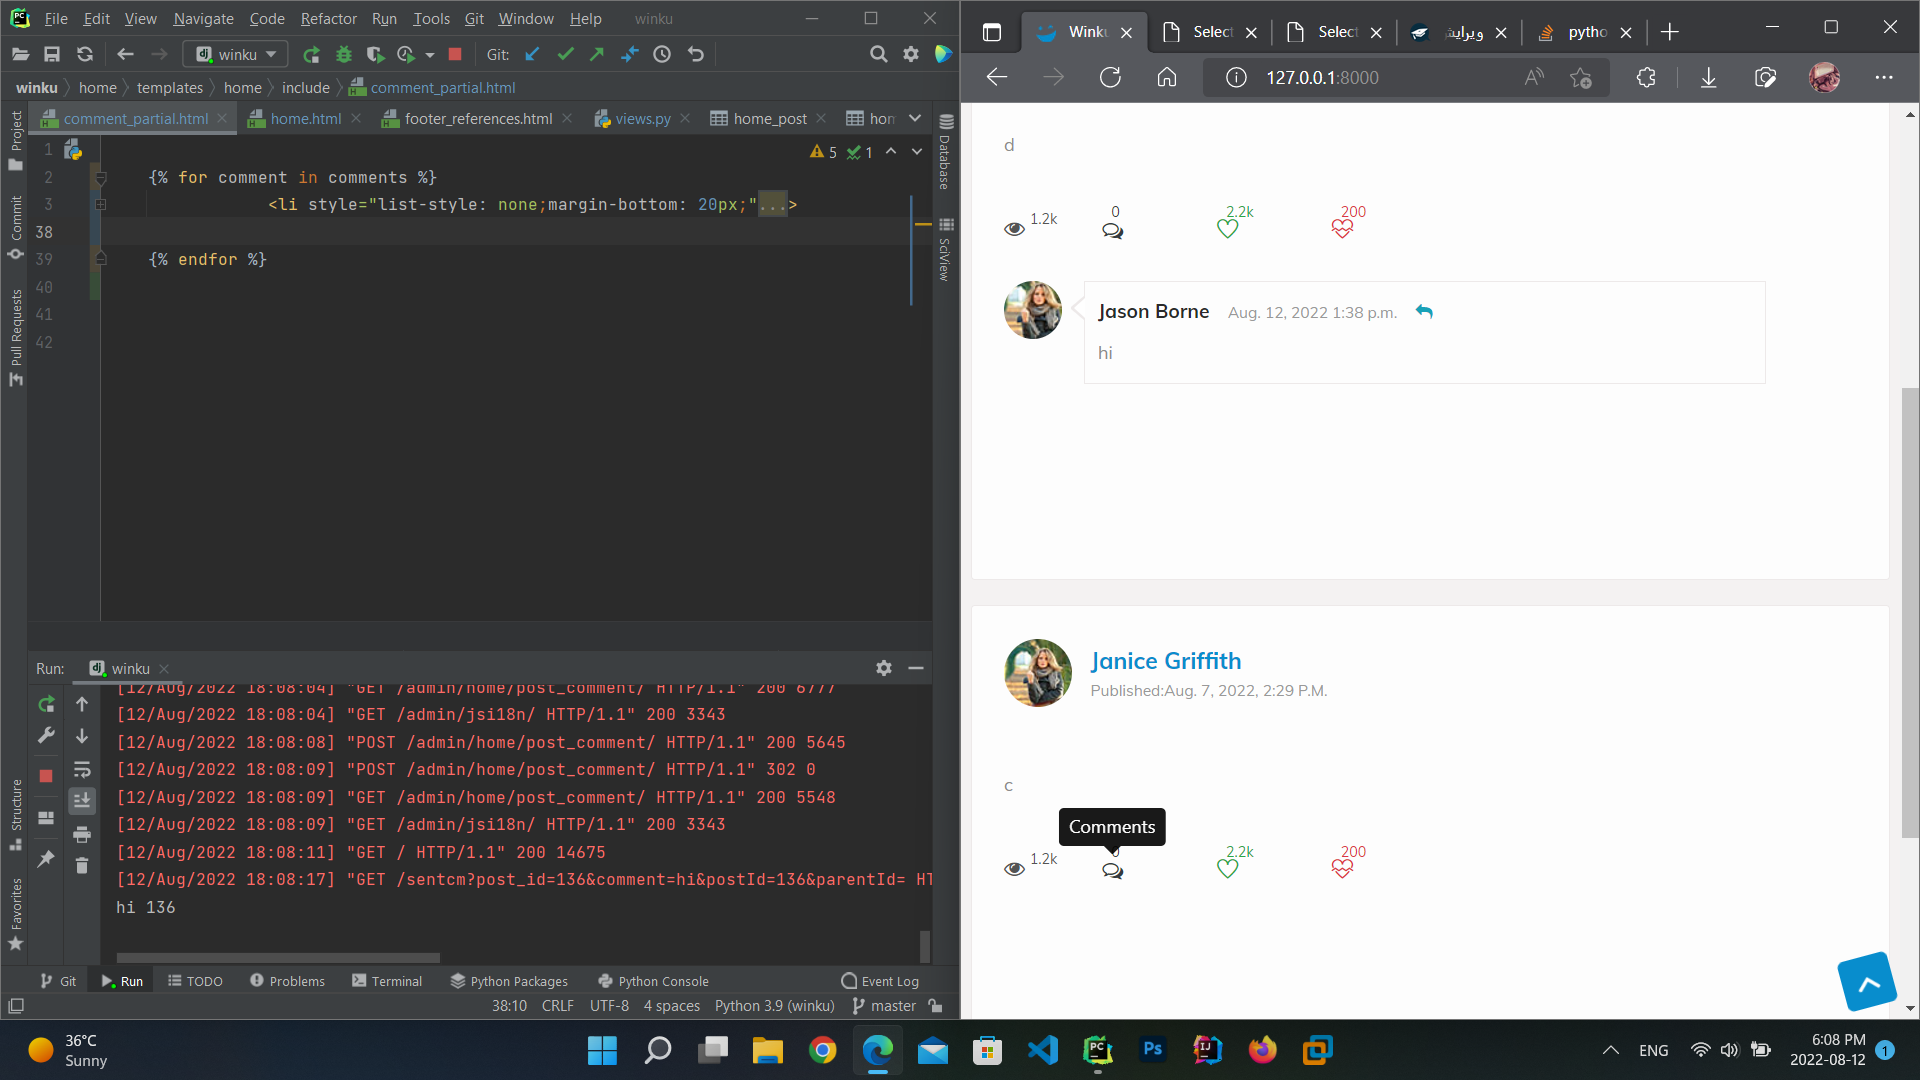
Task: Rerun winku in the Run panel
Action: (x=46, y=705)
